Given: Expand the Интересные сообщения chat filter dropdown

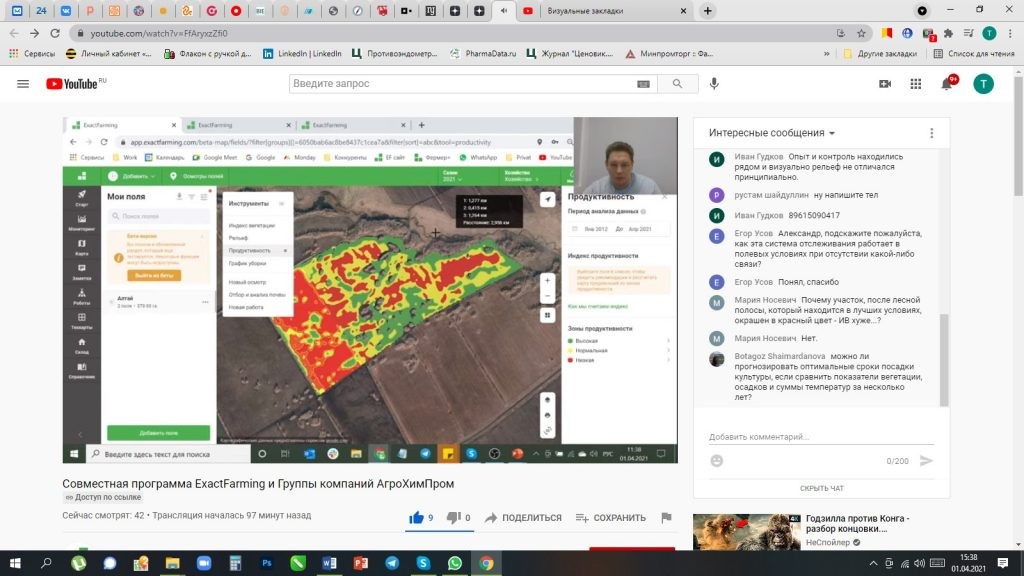Looking at the screenshot, I should pyautogui.click(x=772, y=133).
